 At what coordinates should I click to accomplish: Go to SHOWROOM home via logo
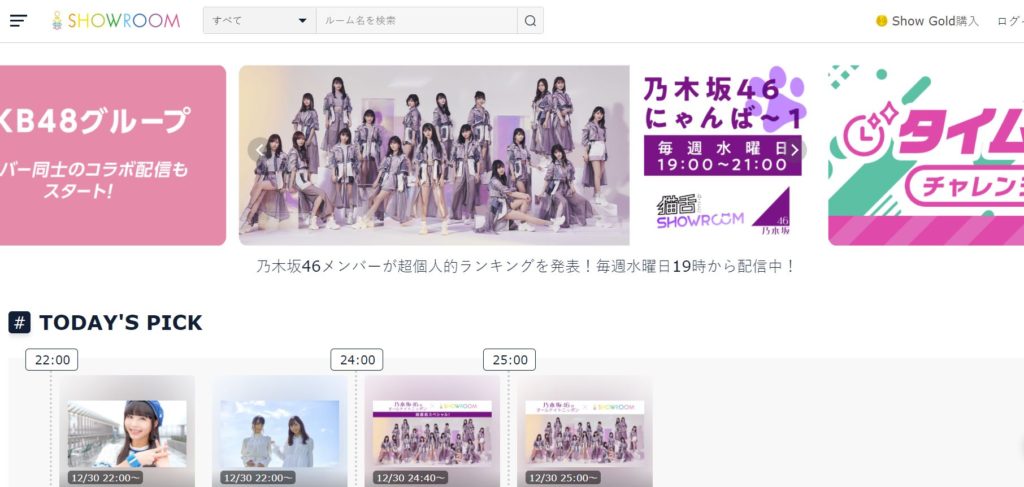tap(116, 21)
